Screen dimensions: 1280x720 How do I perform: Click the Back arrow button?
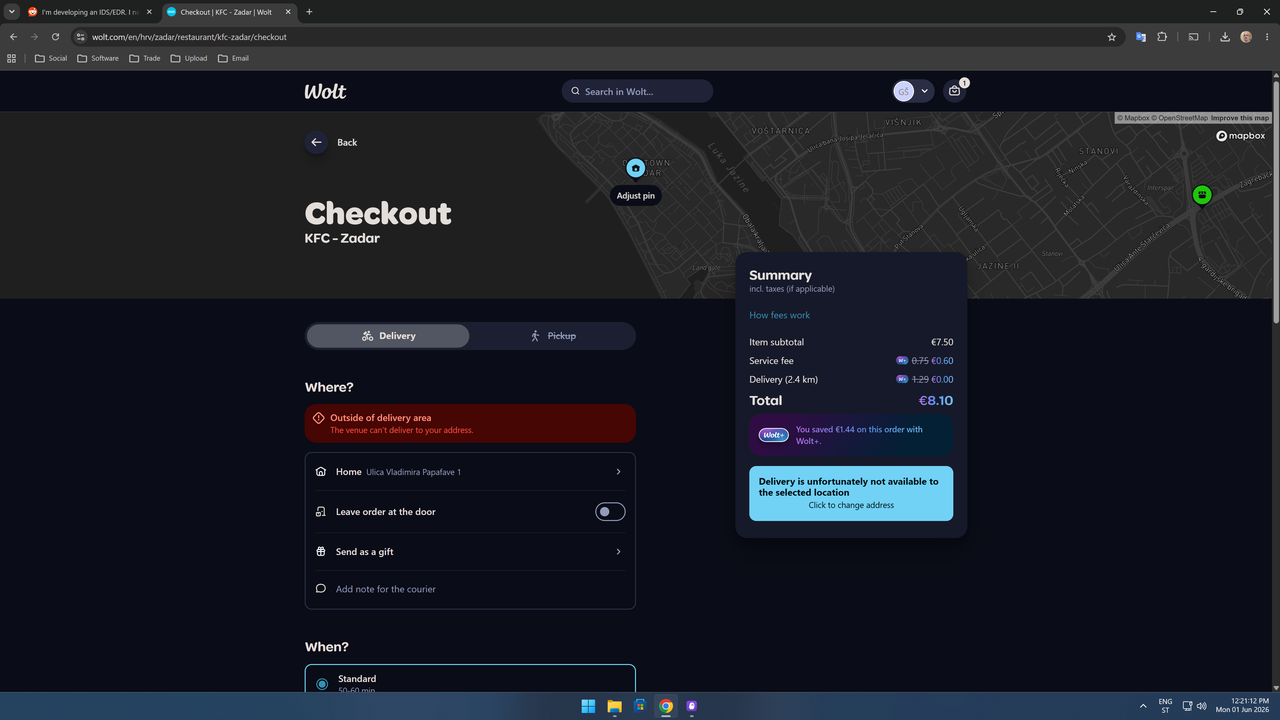coord(316,142)
